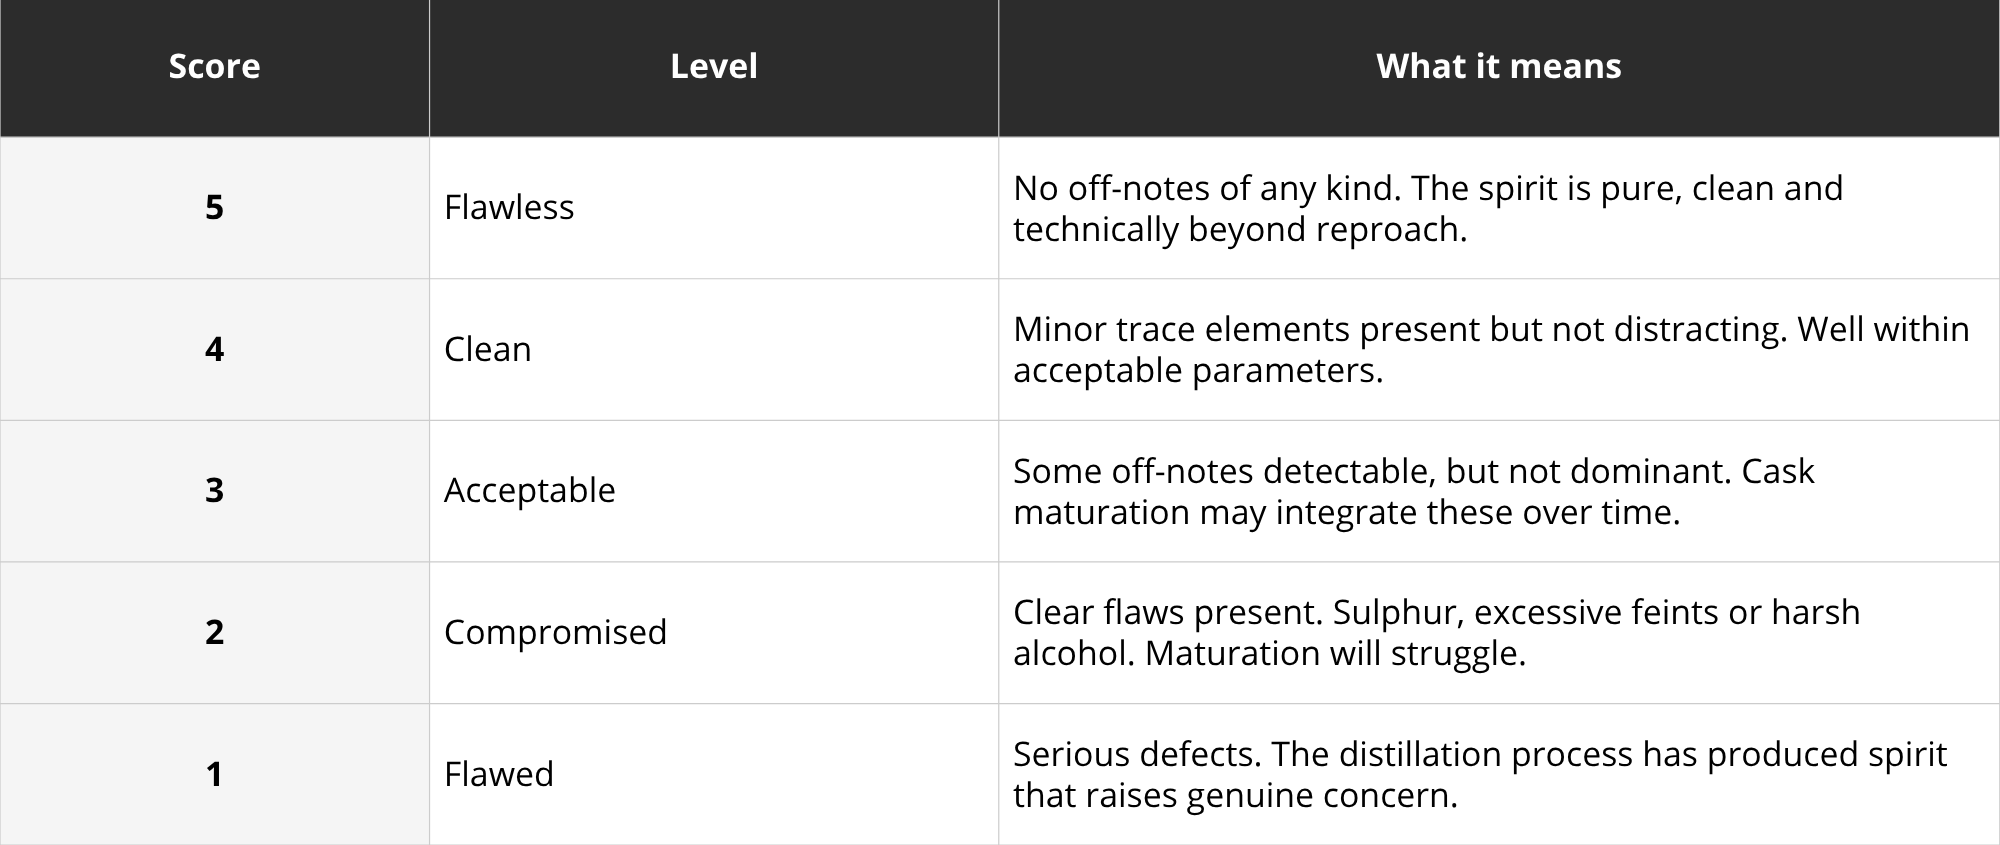Viewport: 2000px width, 845px height.
Task: Select the score 1 cell
Action: [214, 774]
